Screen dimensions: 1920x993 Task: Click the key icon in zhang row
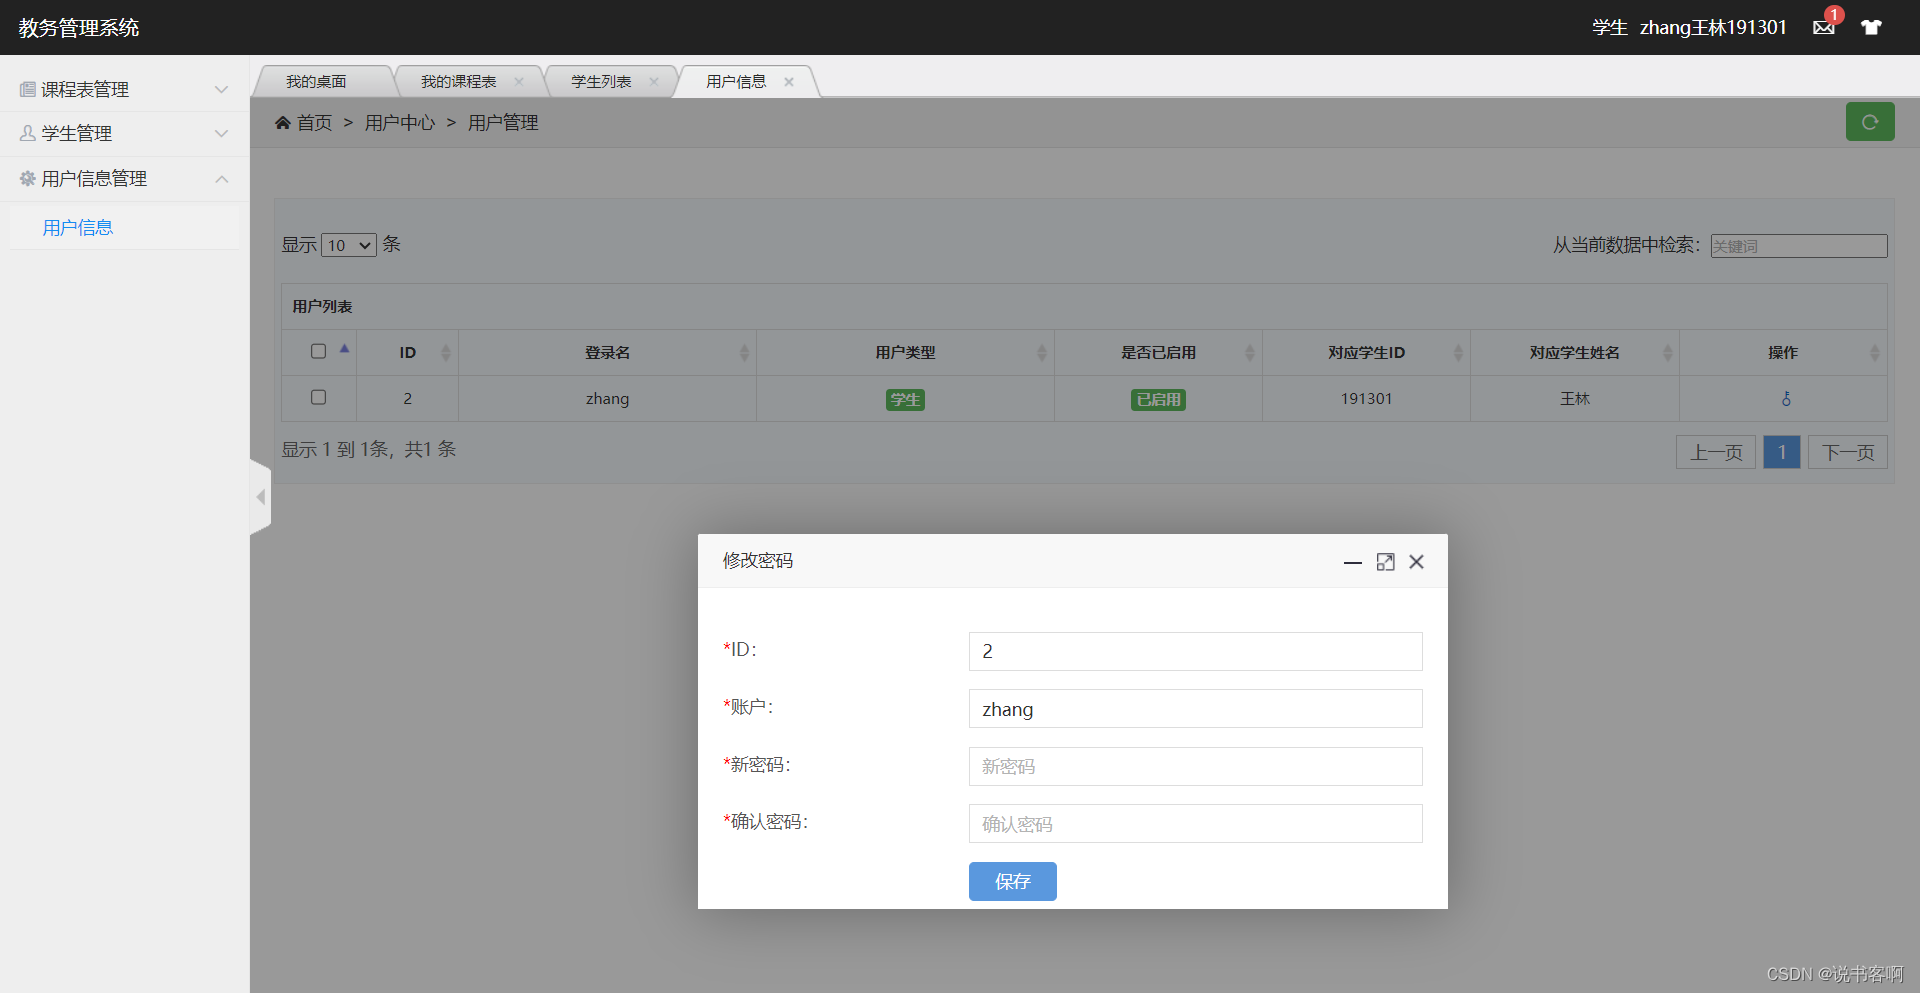tap(1786, 399)
